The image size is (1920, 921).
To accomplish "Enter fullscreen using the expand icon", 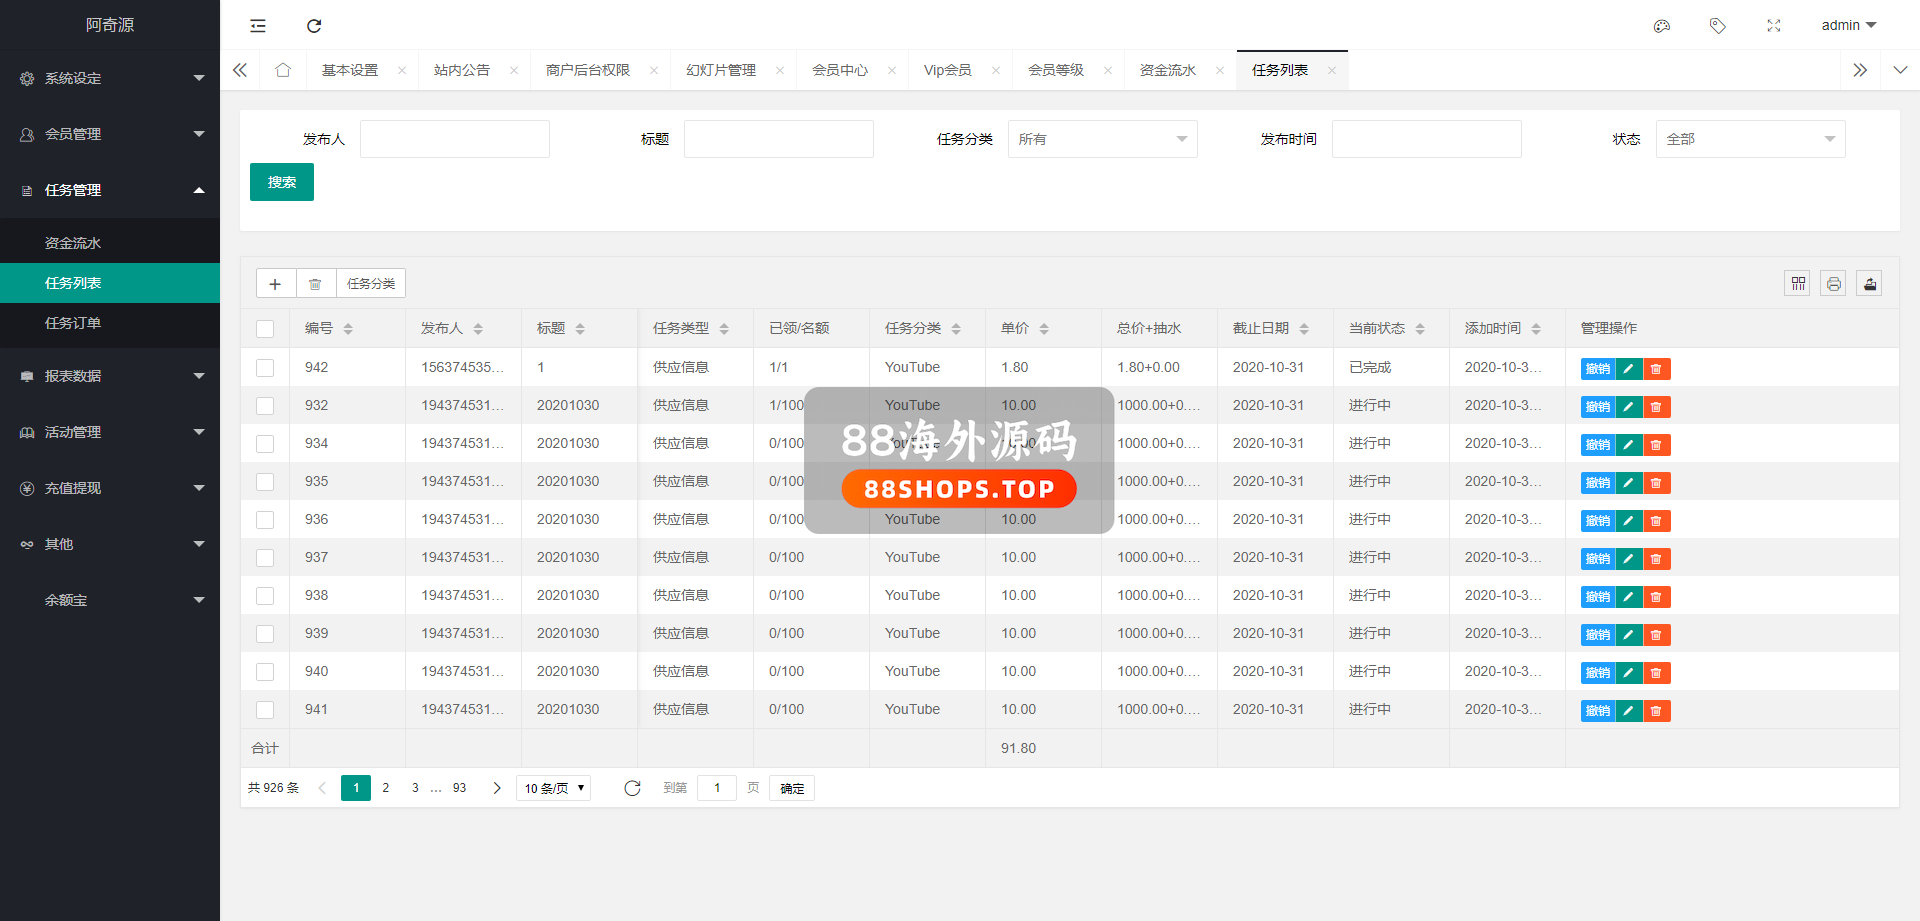I will point(1774,26).
